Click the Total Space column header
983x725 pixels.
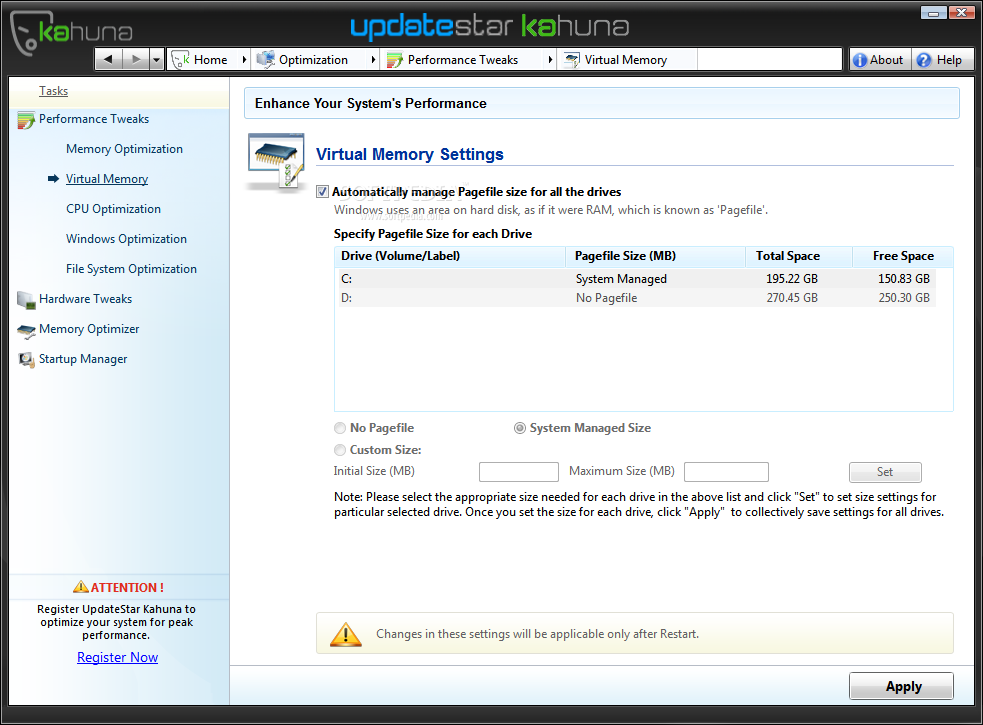pyautogui.click(x=799, y=257)
